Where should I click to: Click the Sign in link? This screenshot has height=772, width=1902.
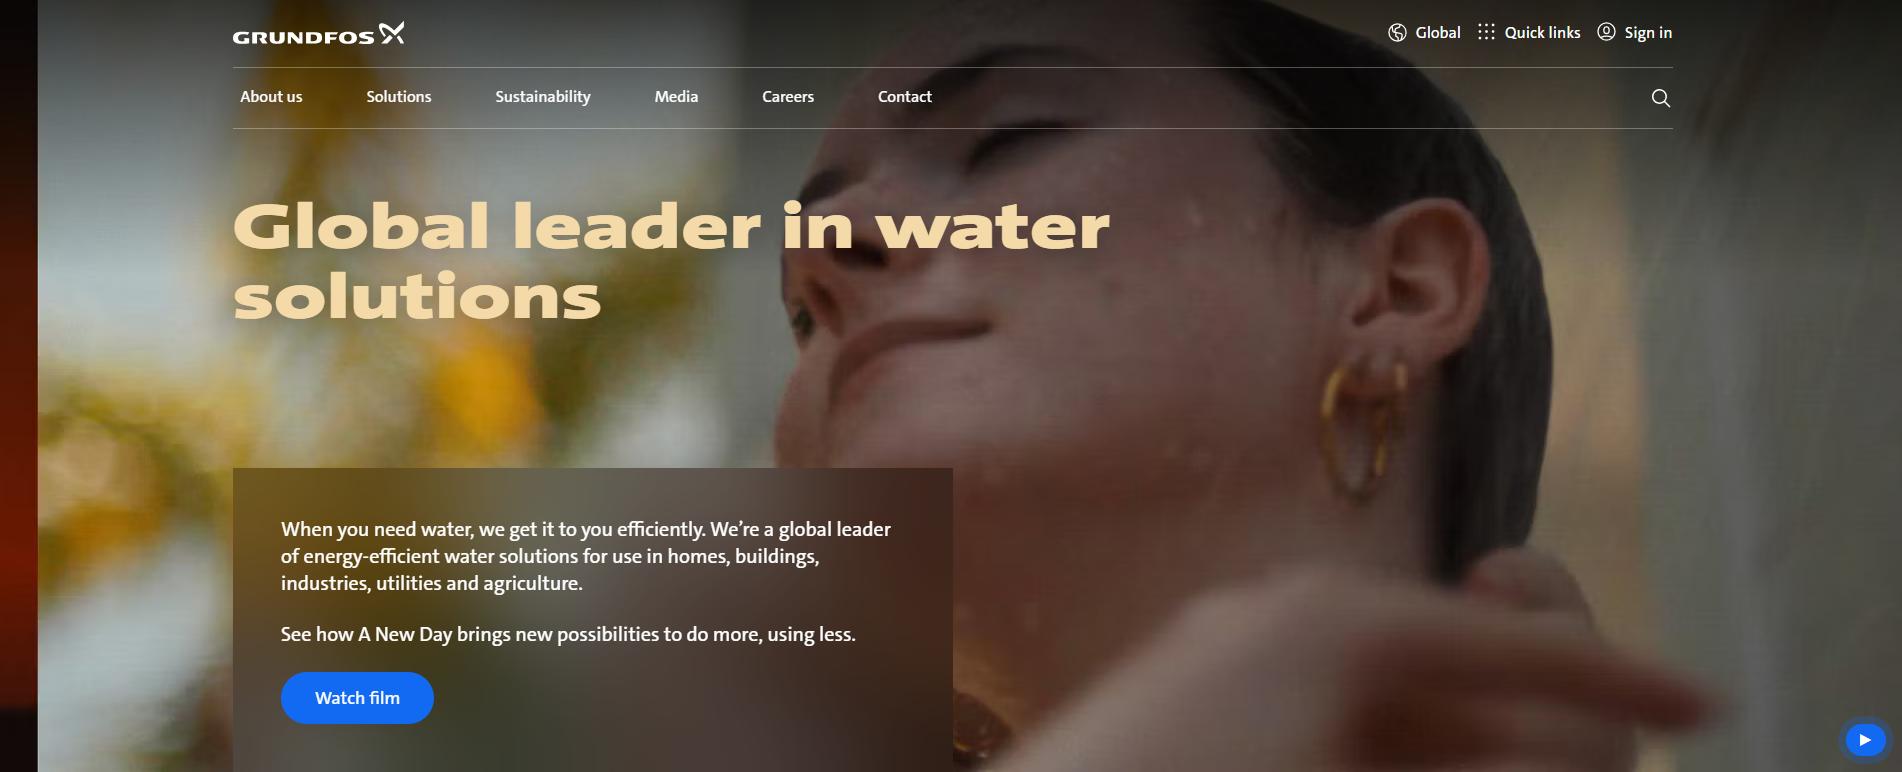(x=1648, y=33)
